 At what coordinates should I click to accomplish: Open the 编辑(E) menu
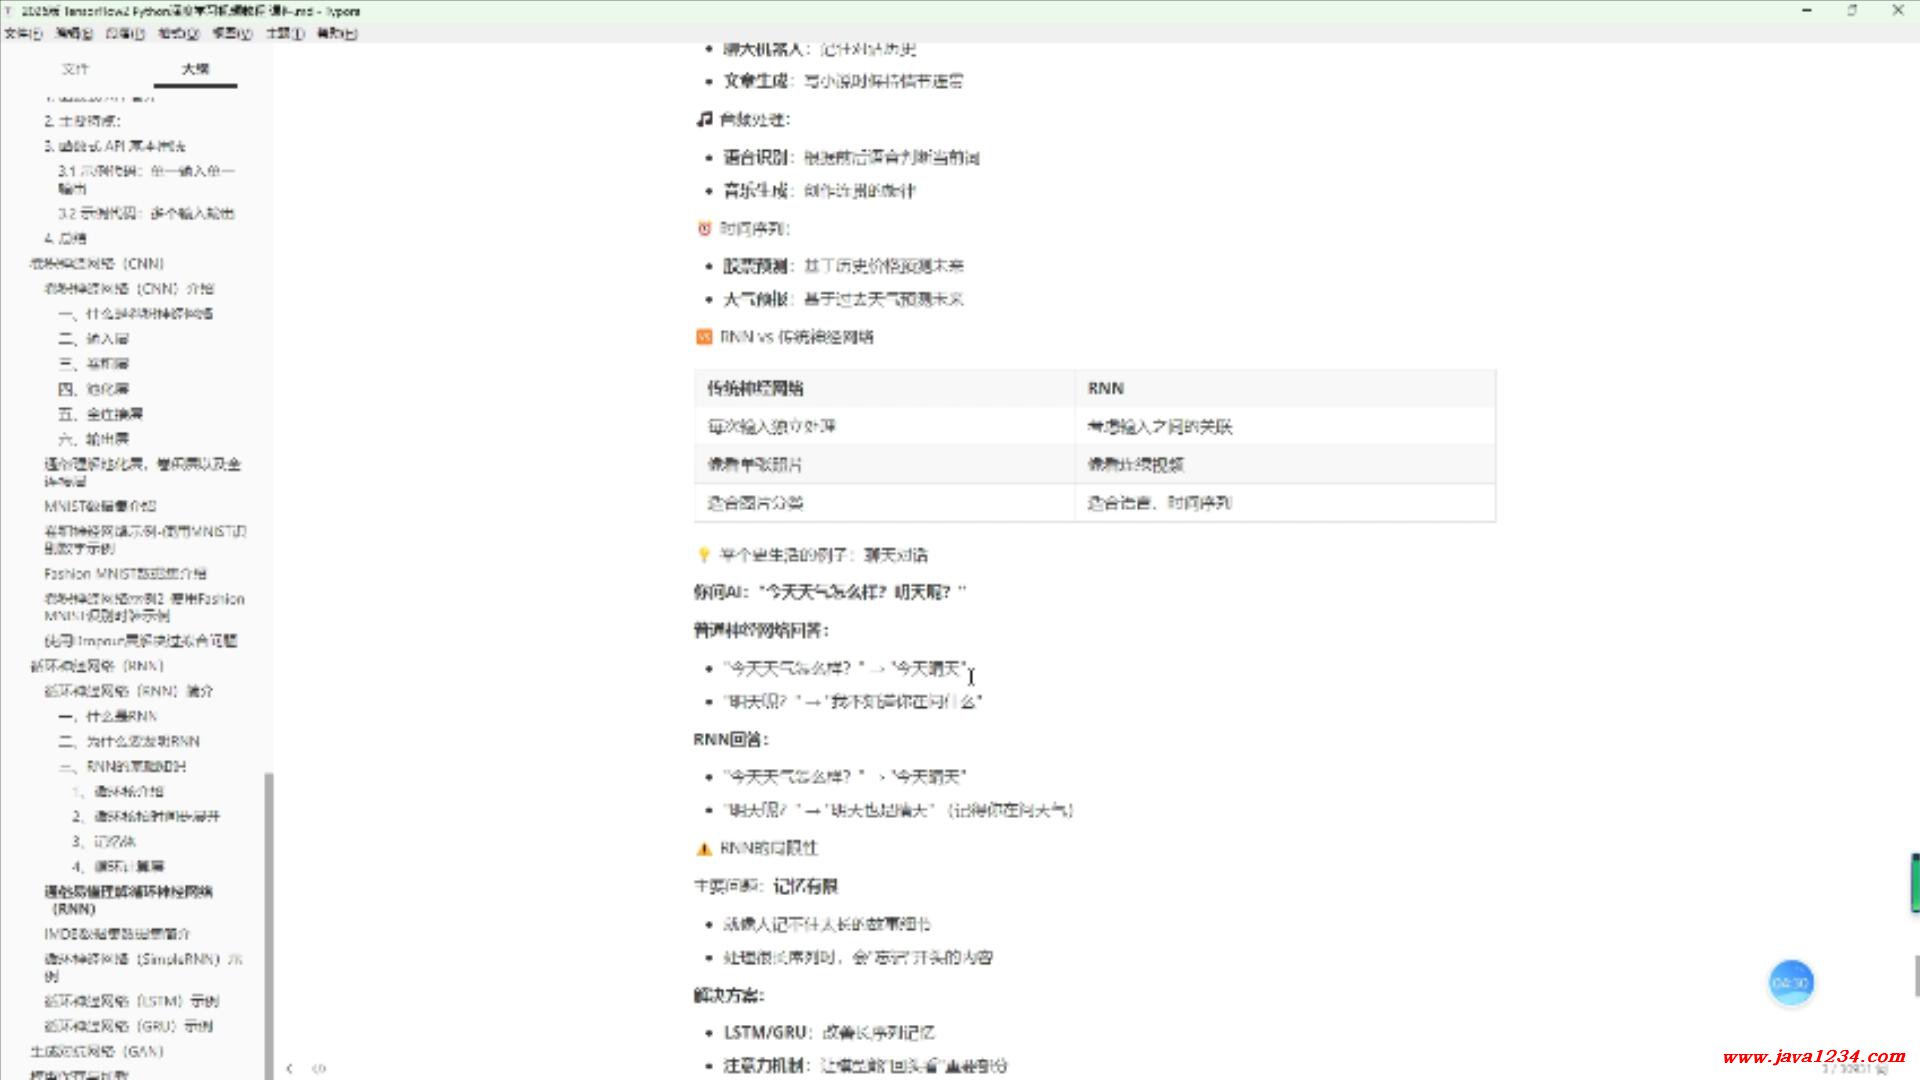coord(74,33)
